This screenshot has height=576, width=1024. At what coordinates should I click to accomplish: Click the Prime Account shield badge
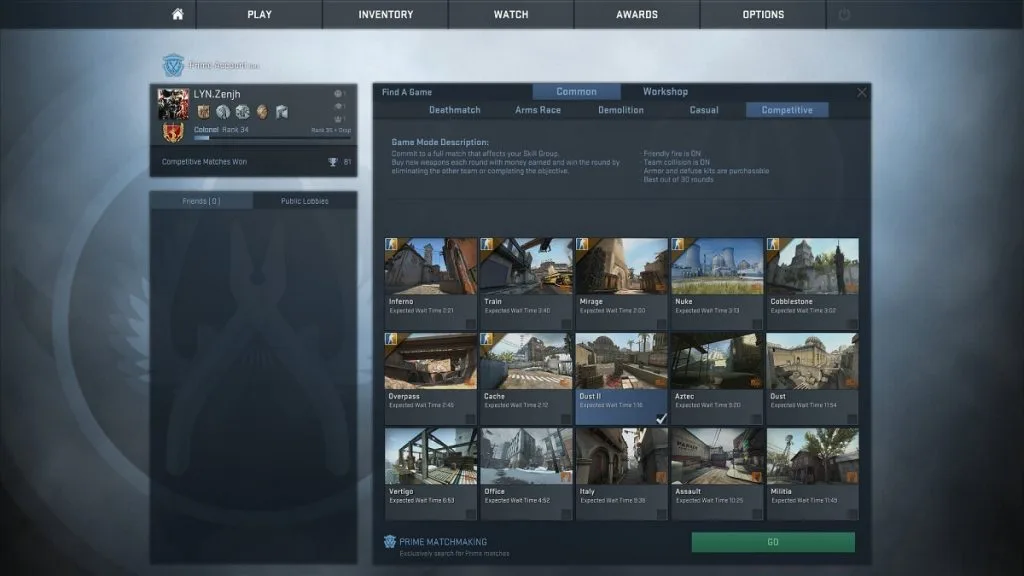point(173,65)
